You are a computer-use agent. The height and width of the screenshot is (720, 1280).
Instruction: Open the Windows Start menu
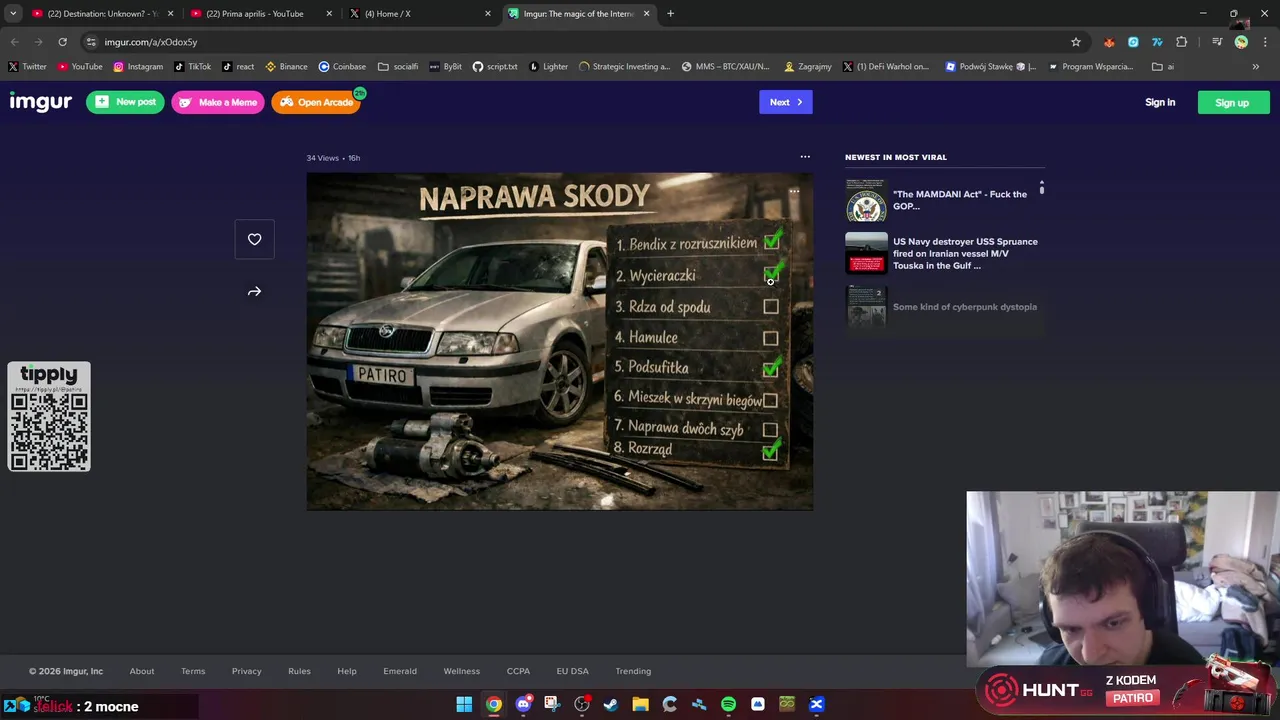[x=464, y=704]
